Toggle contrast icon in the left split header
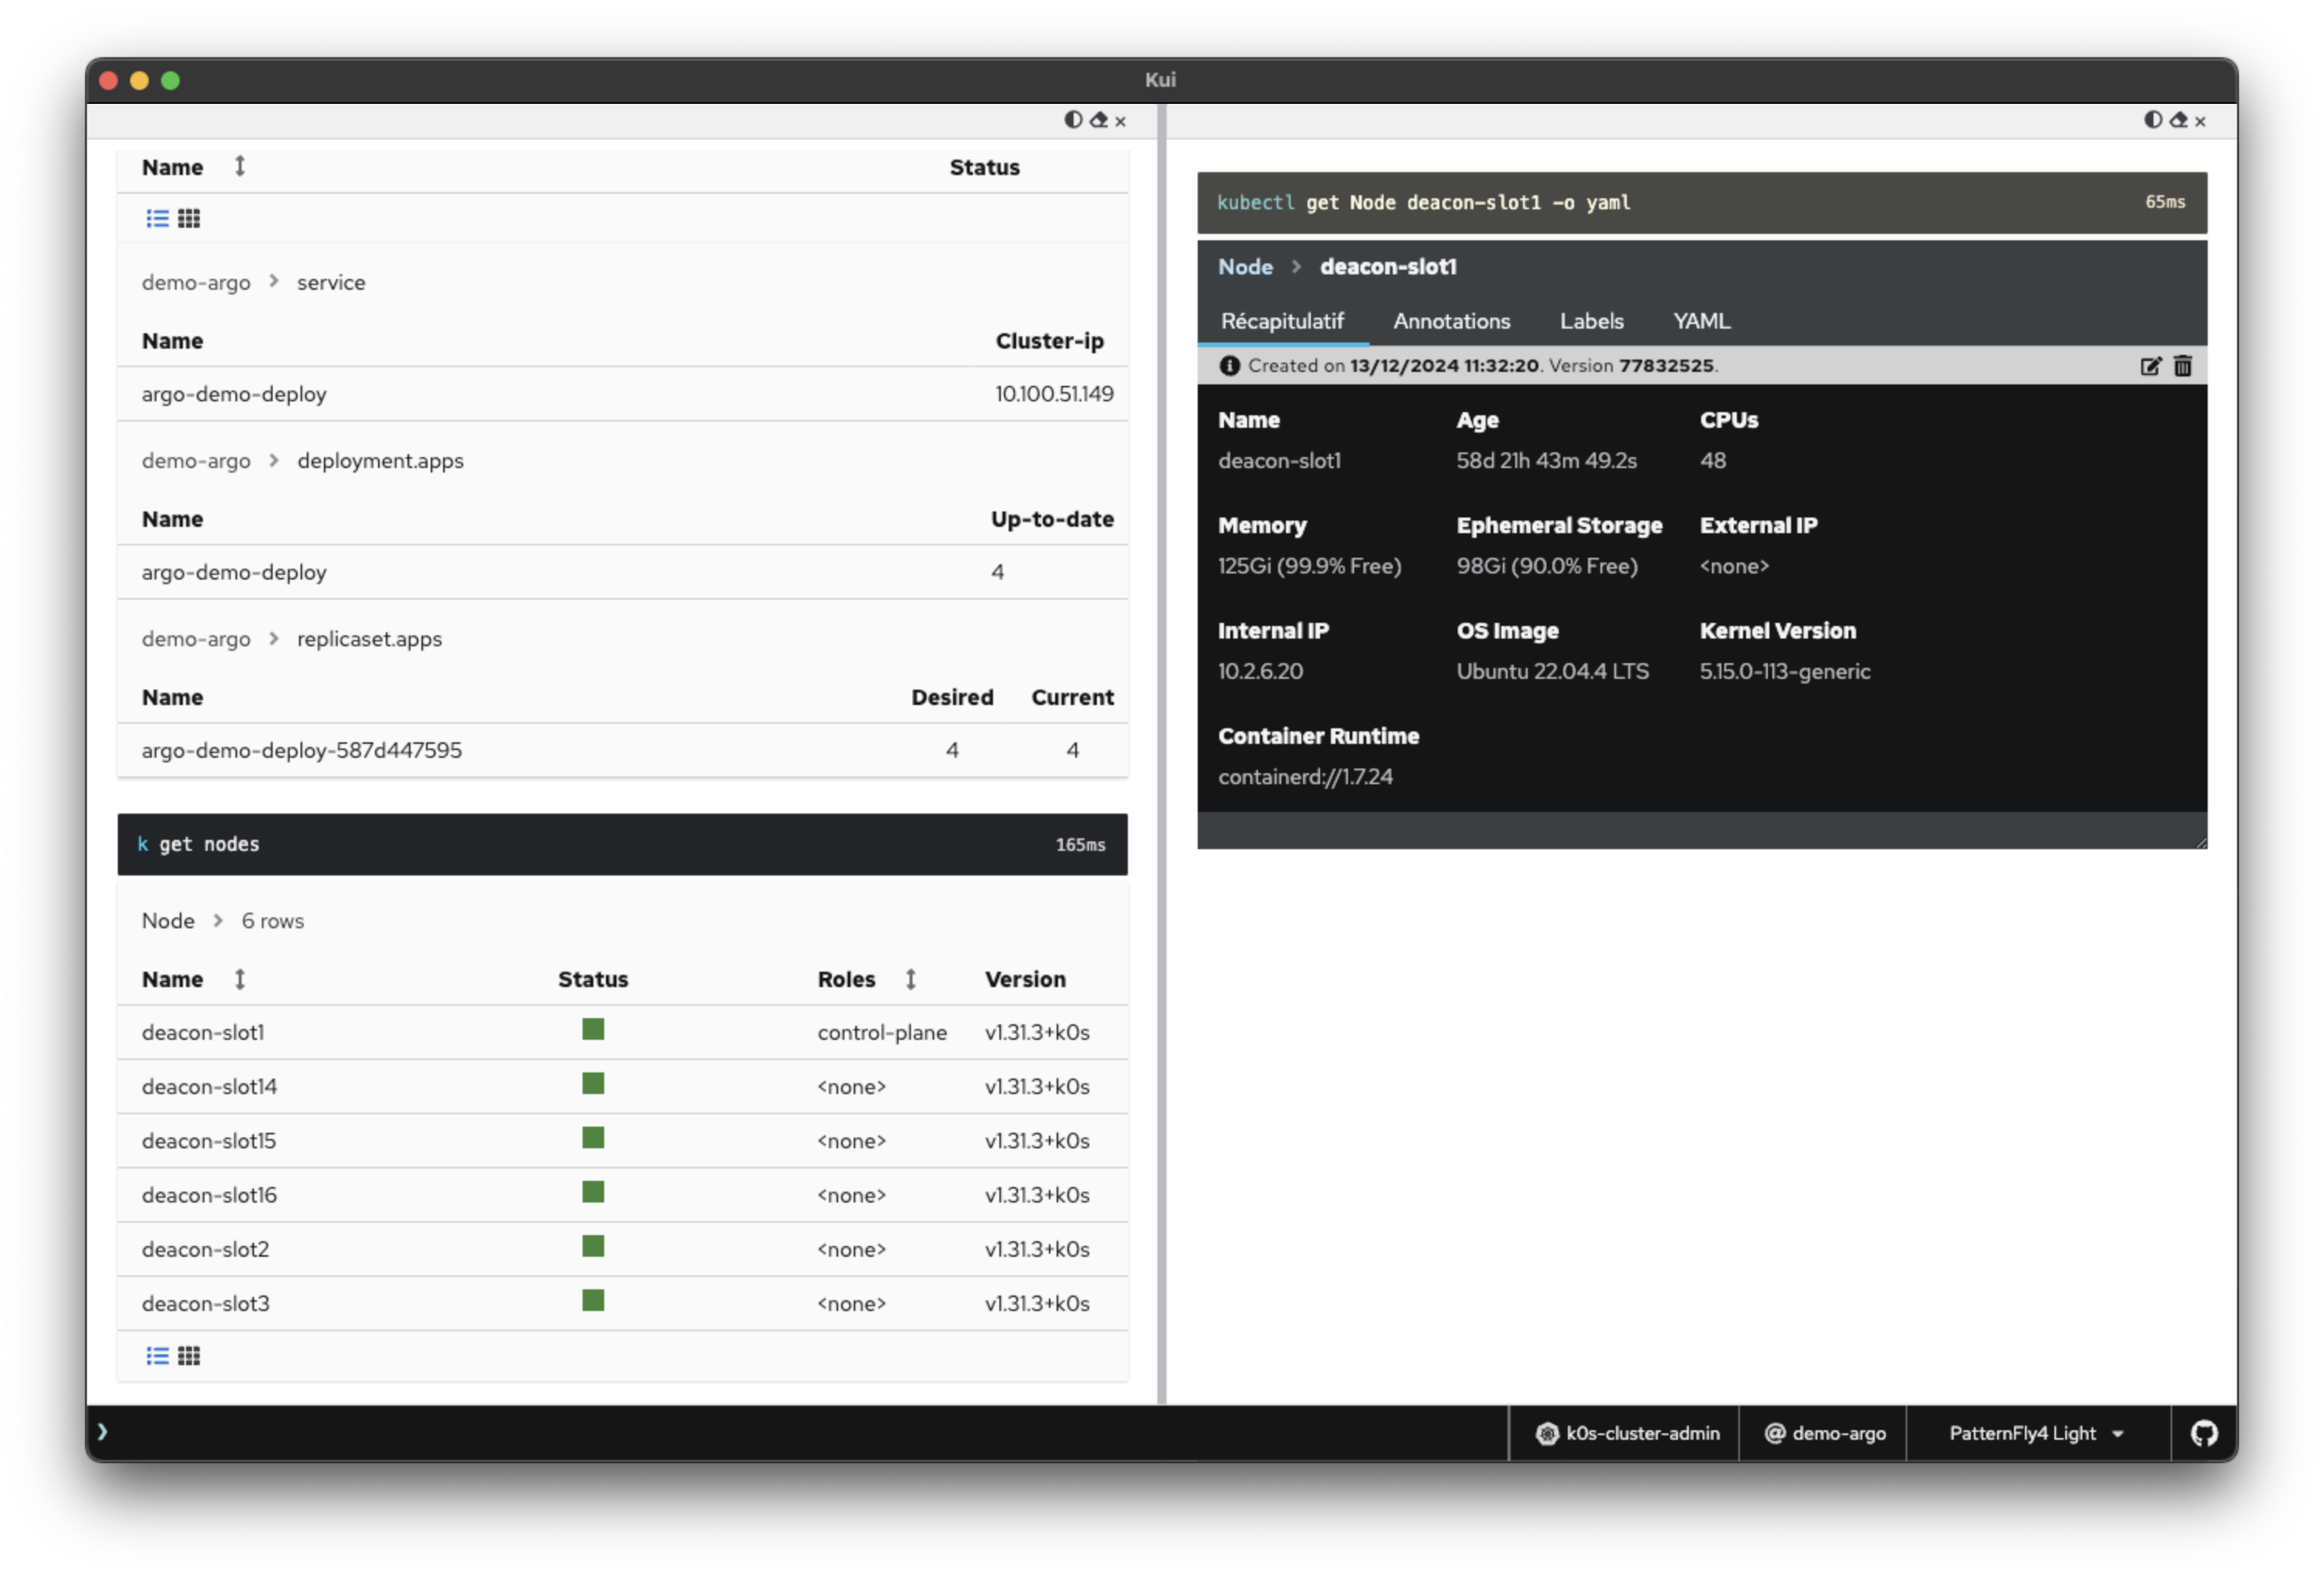Image resolution: width=2324 pixels, height=1576 pixels. point(1073,120)
